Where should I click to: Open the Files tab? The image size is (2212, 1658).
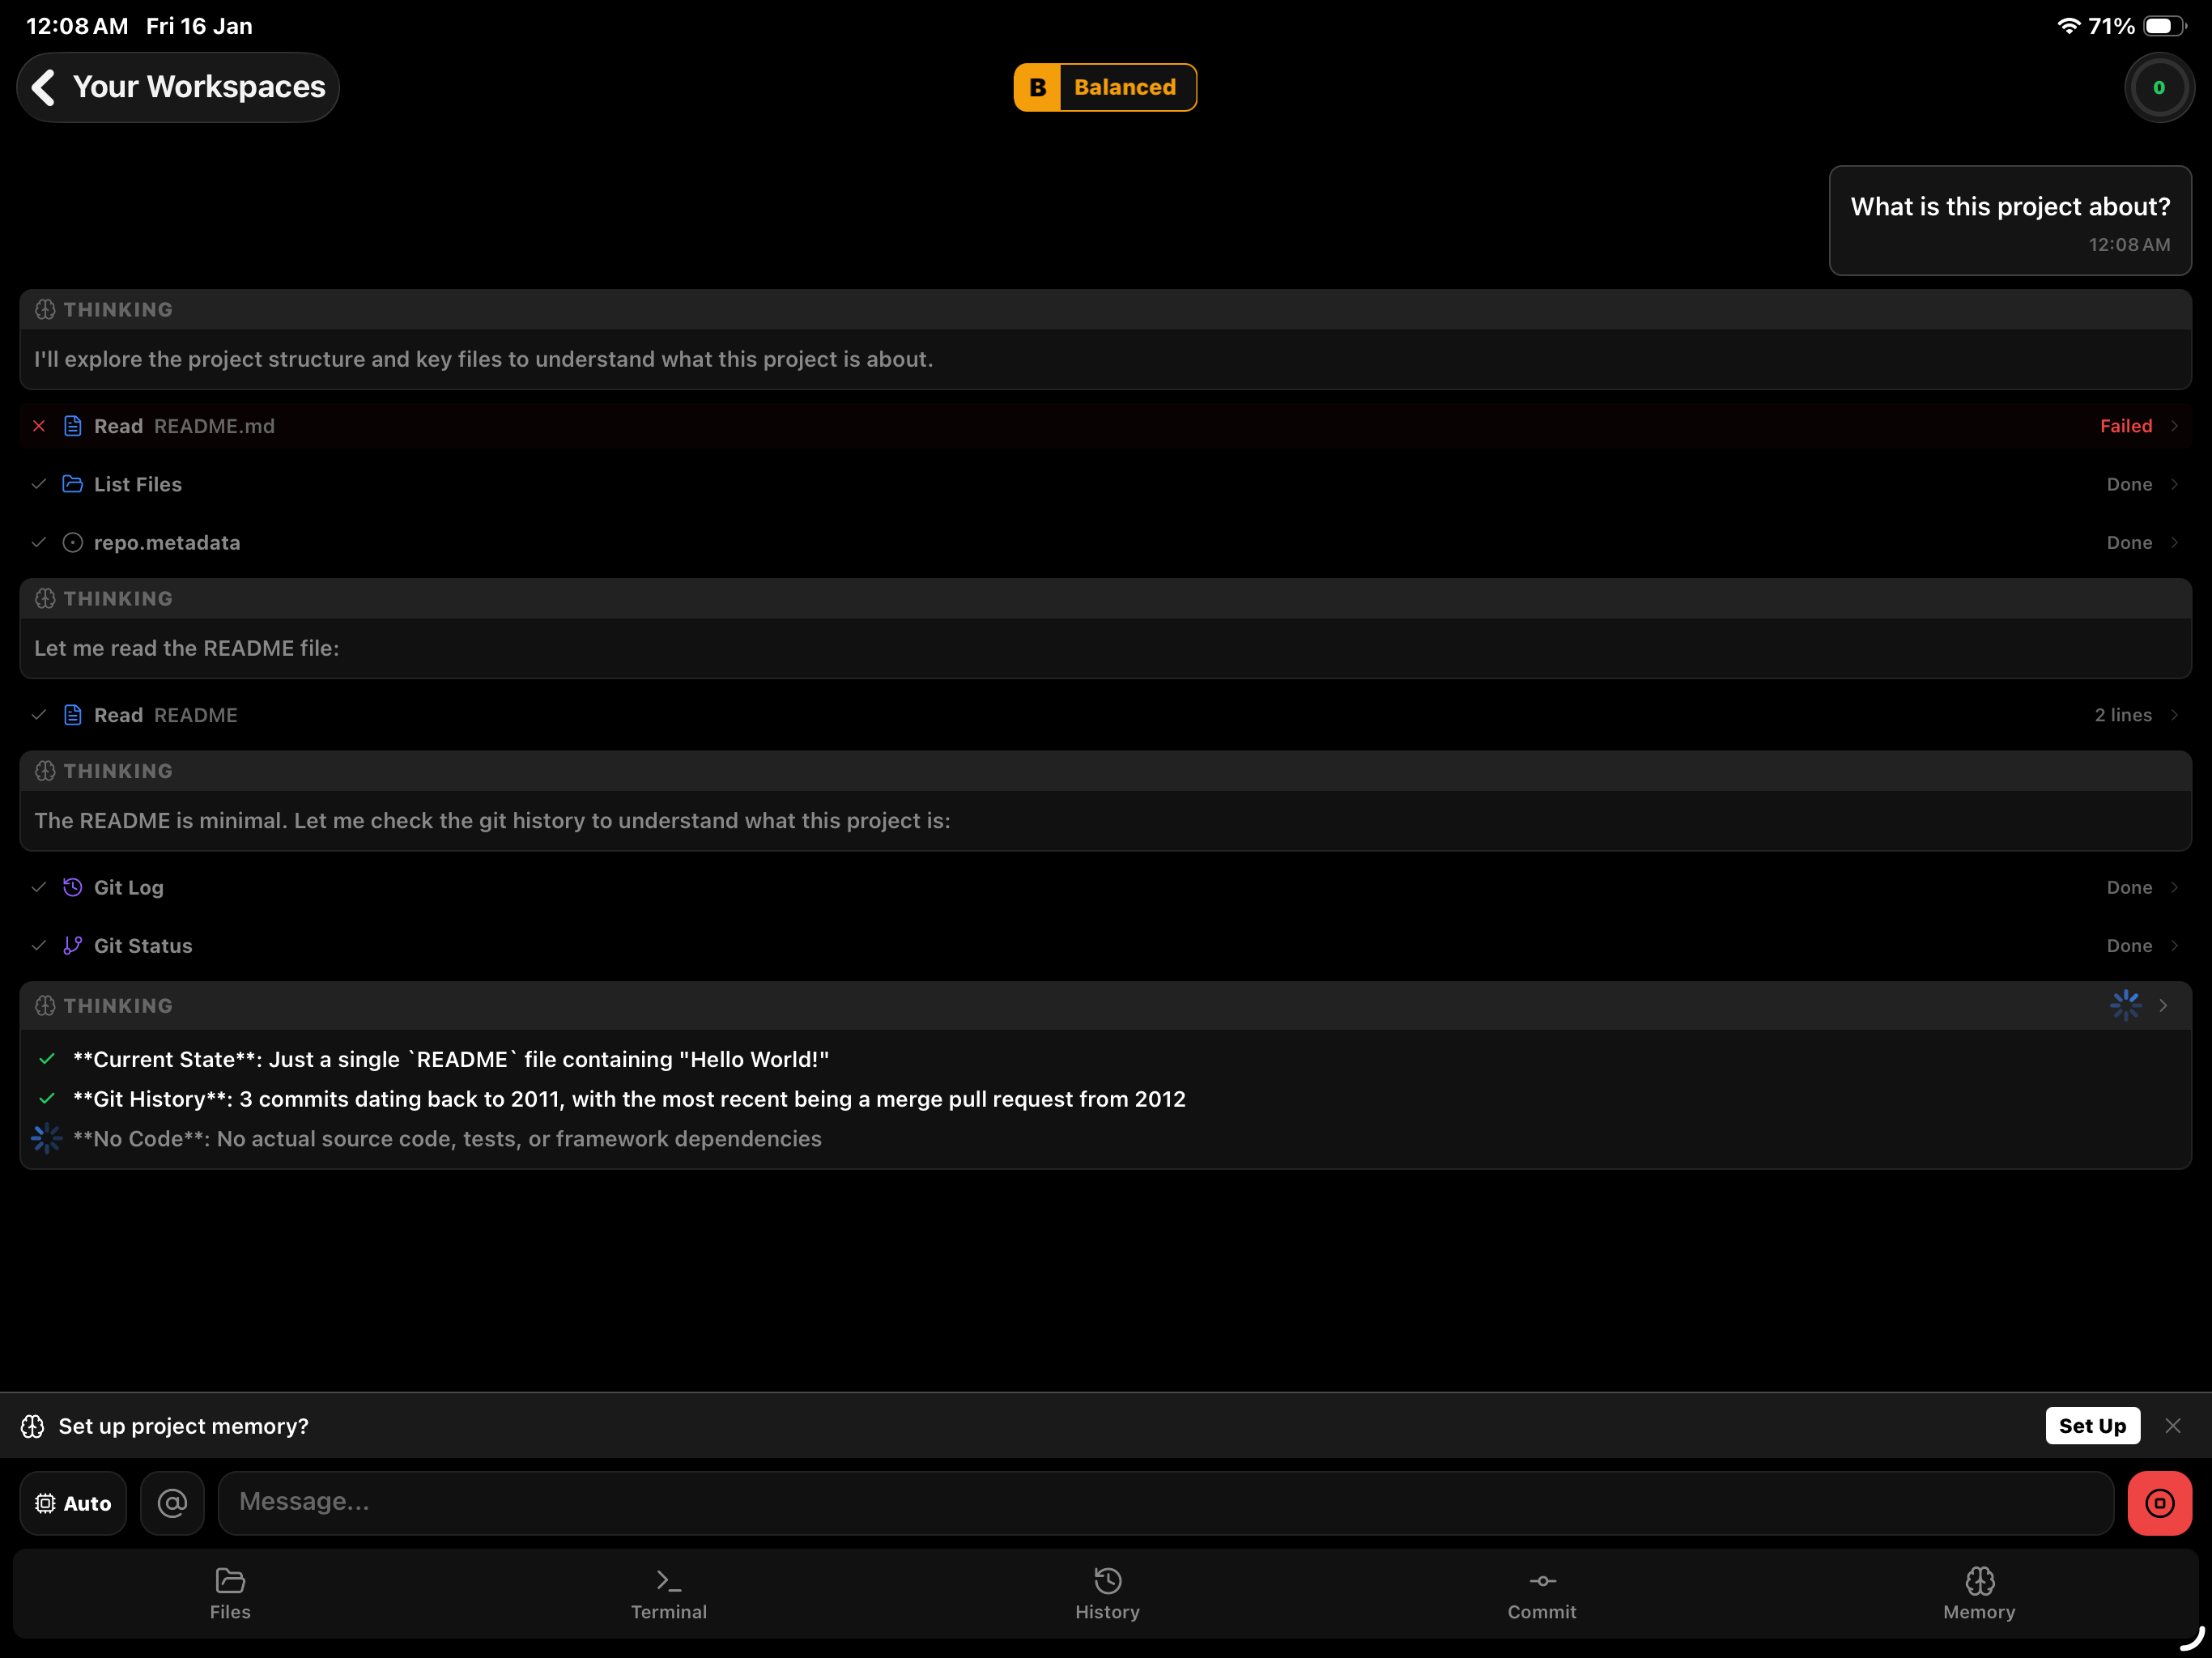230,1593
